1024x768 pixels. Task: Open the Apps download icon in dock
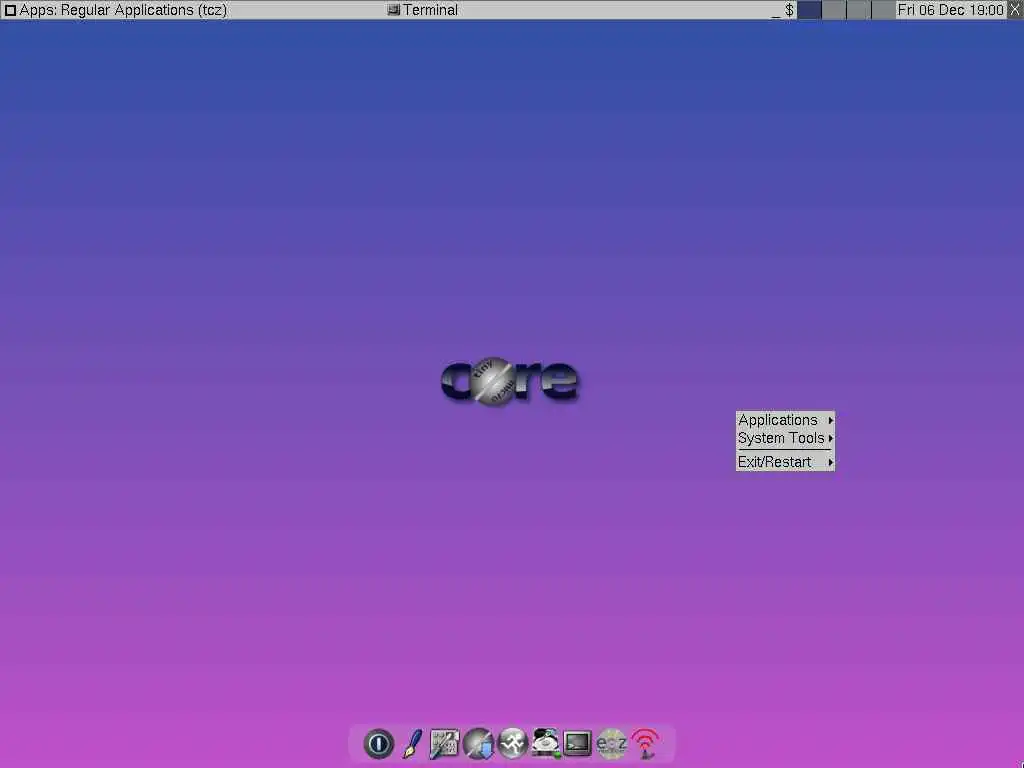click(x=479, y=743)
